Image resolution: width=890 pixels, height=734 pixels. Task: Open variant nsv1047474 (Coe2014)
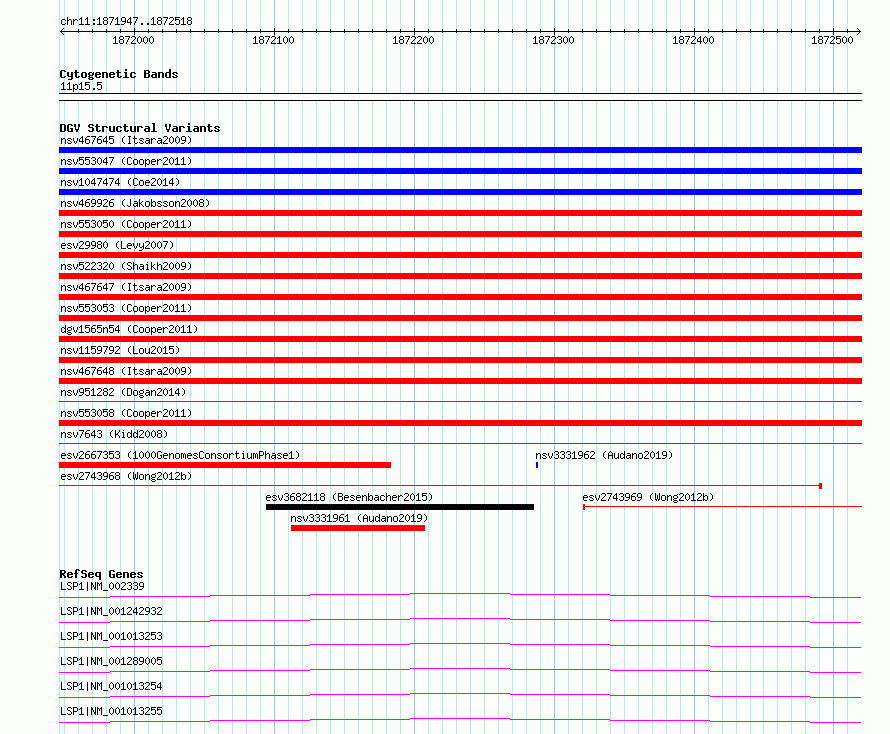[x=120, y=182]
